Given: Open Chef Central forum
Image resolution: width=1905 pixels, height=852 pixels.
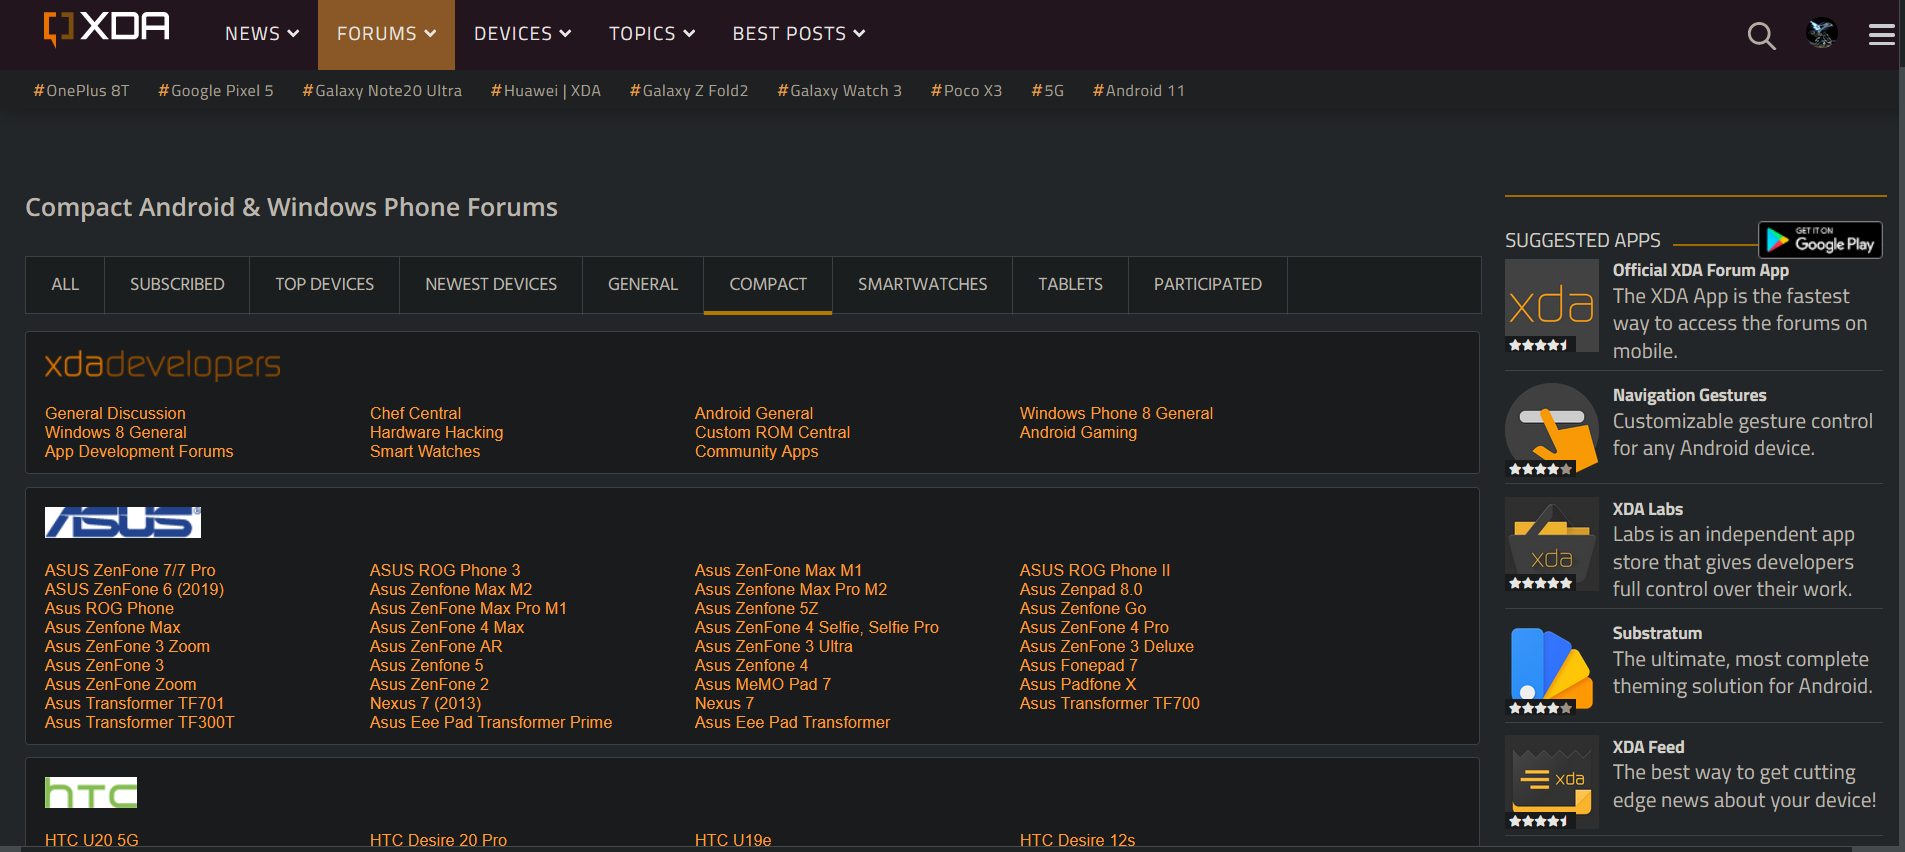Looking at the screenshot, I should (x=415, y=413).
